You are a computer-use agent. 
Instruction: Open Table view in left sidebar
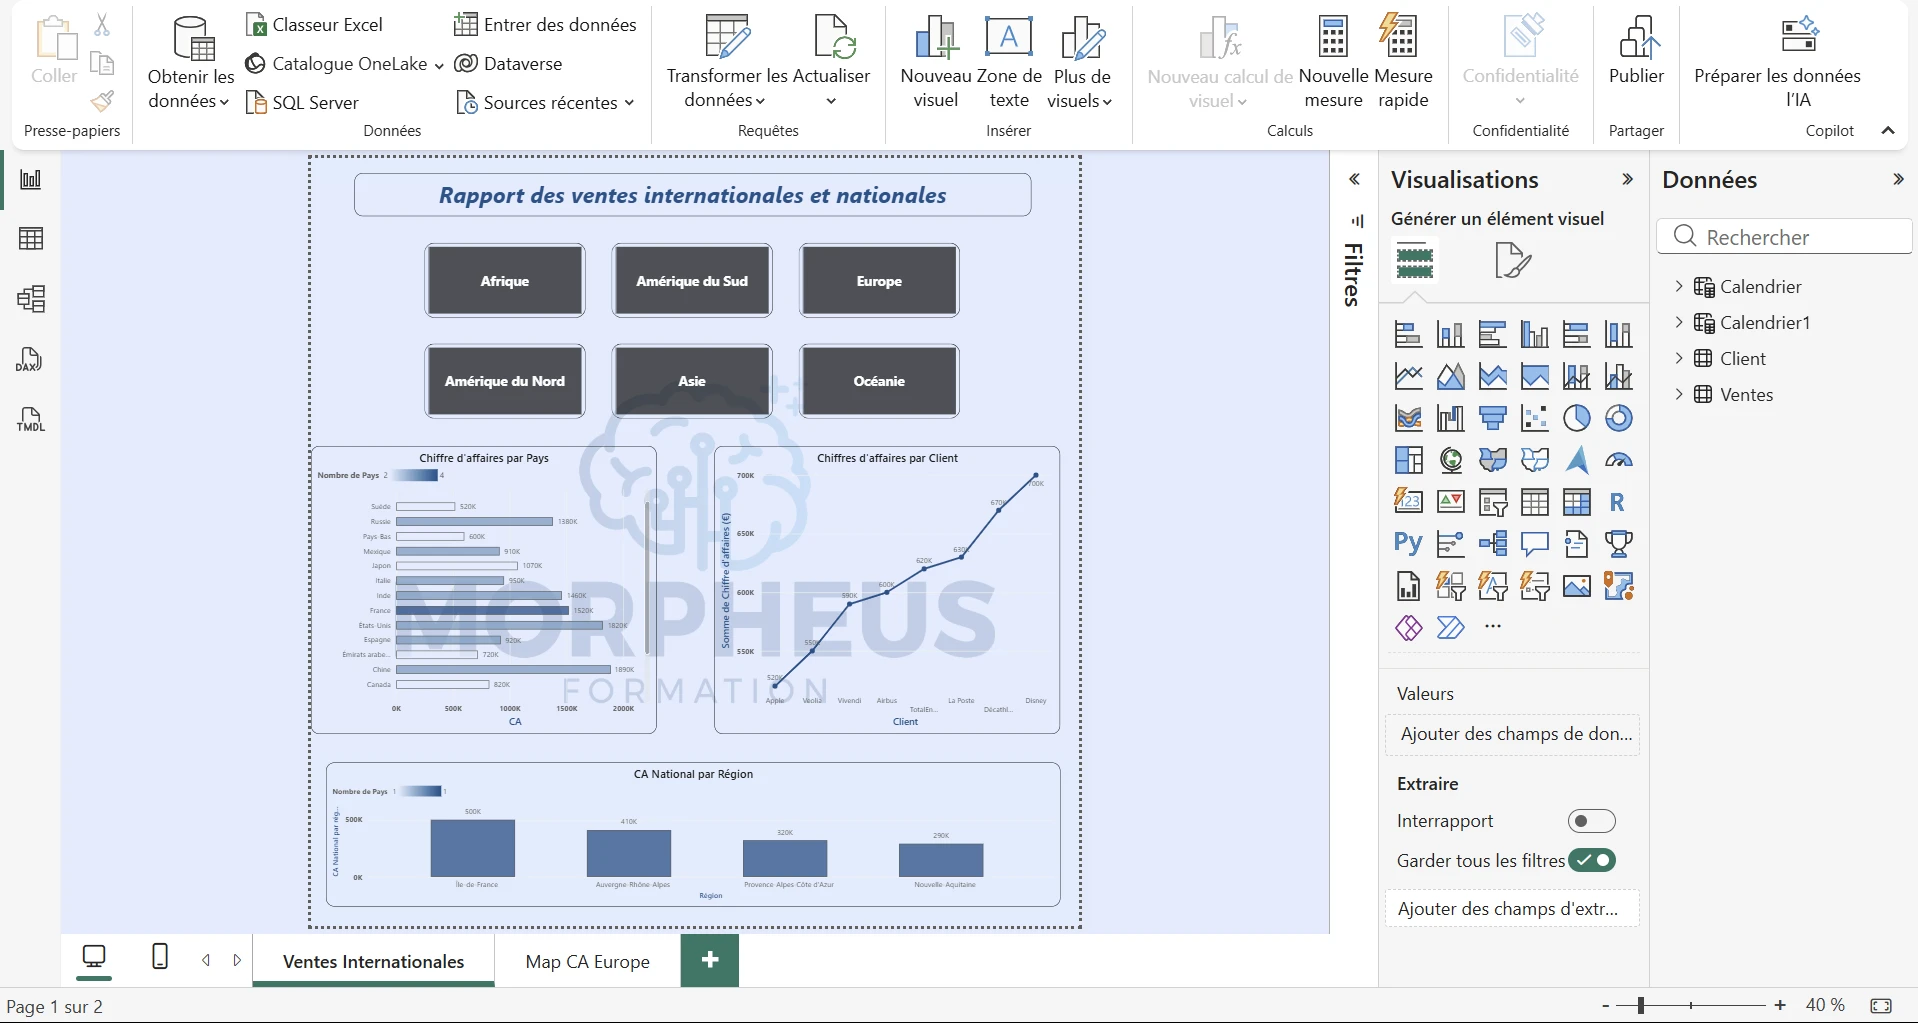click(31, 239)
